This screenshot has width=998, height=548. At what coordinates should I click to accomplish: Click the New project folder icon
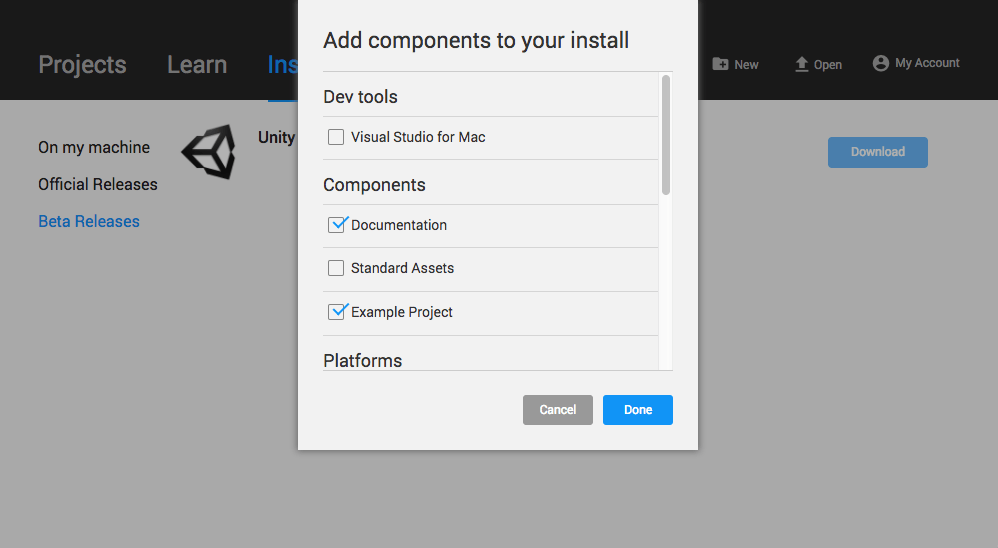pyautogui.click(x=720, y=64)
